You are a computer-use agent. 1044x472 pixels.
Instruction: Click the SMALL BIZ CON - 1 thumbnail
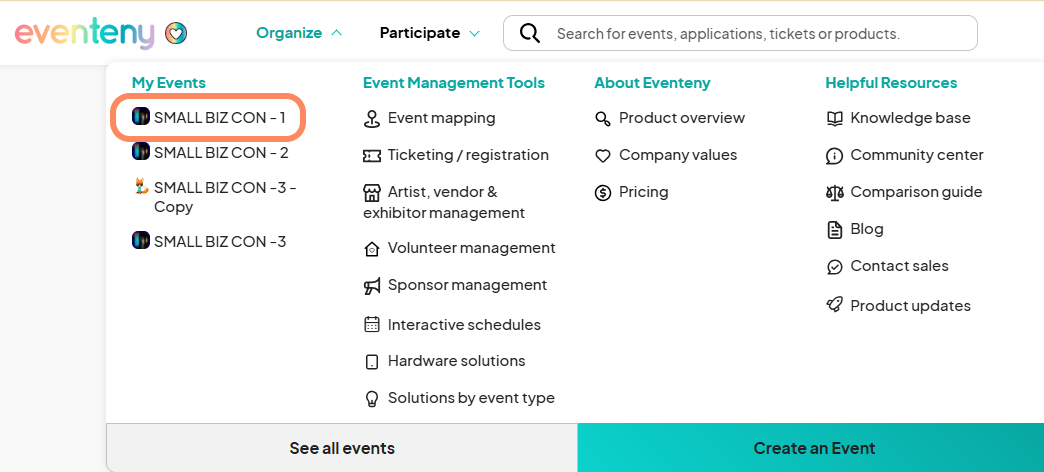pos(140,117)
